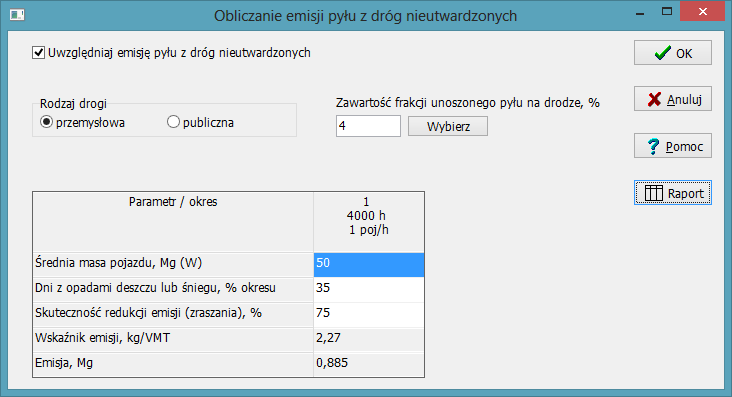Select the 'przemysłowa' road type radio

tap(46, 122)
